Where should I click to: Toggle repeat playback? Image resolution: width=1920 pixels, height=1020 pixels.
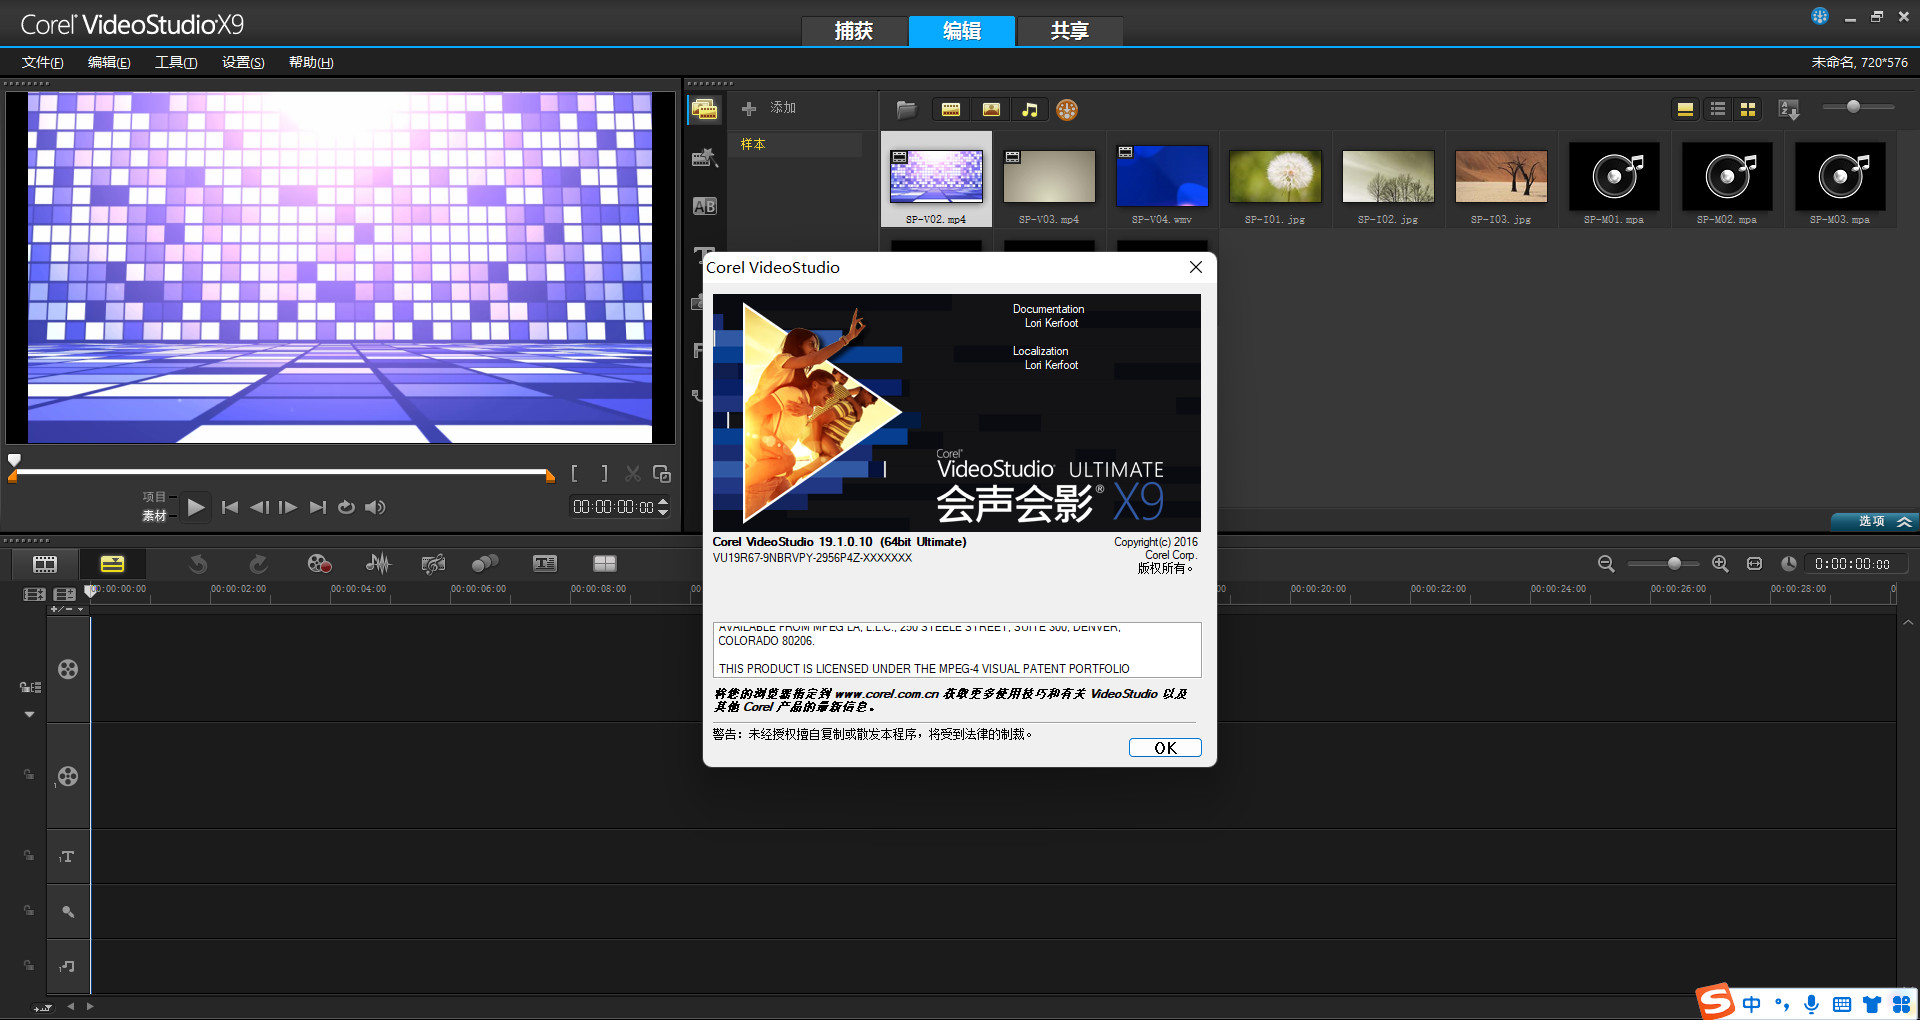click(346, 507)
